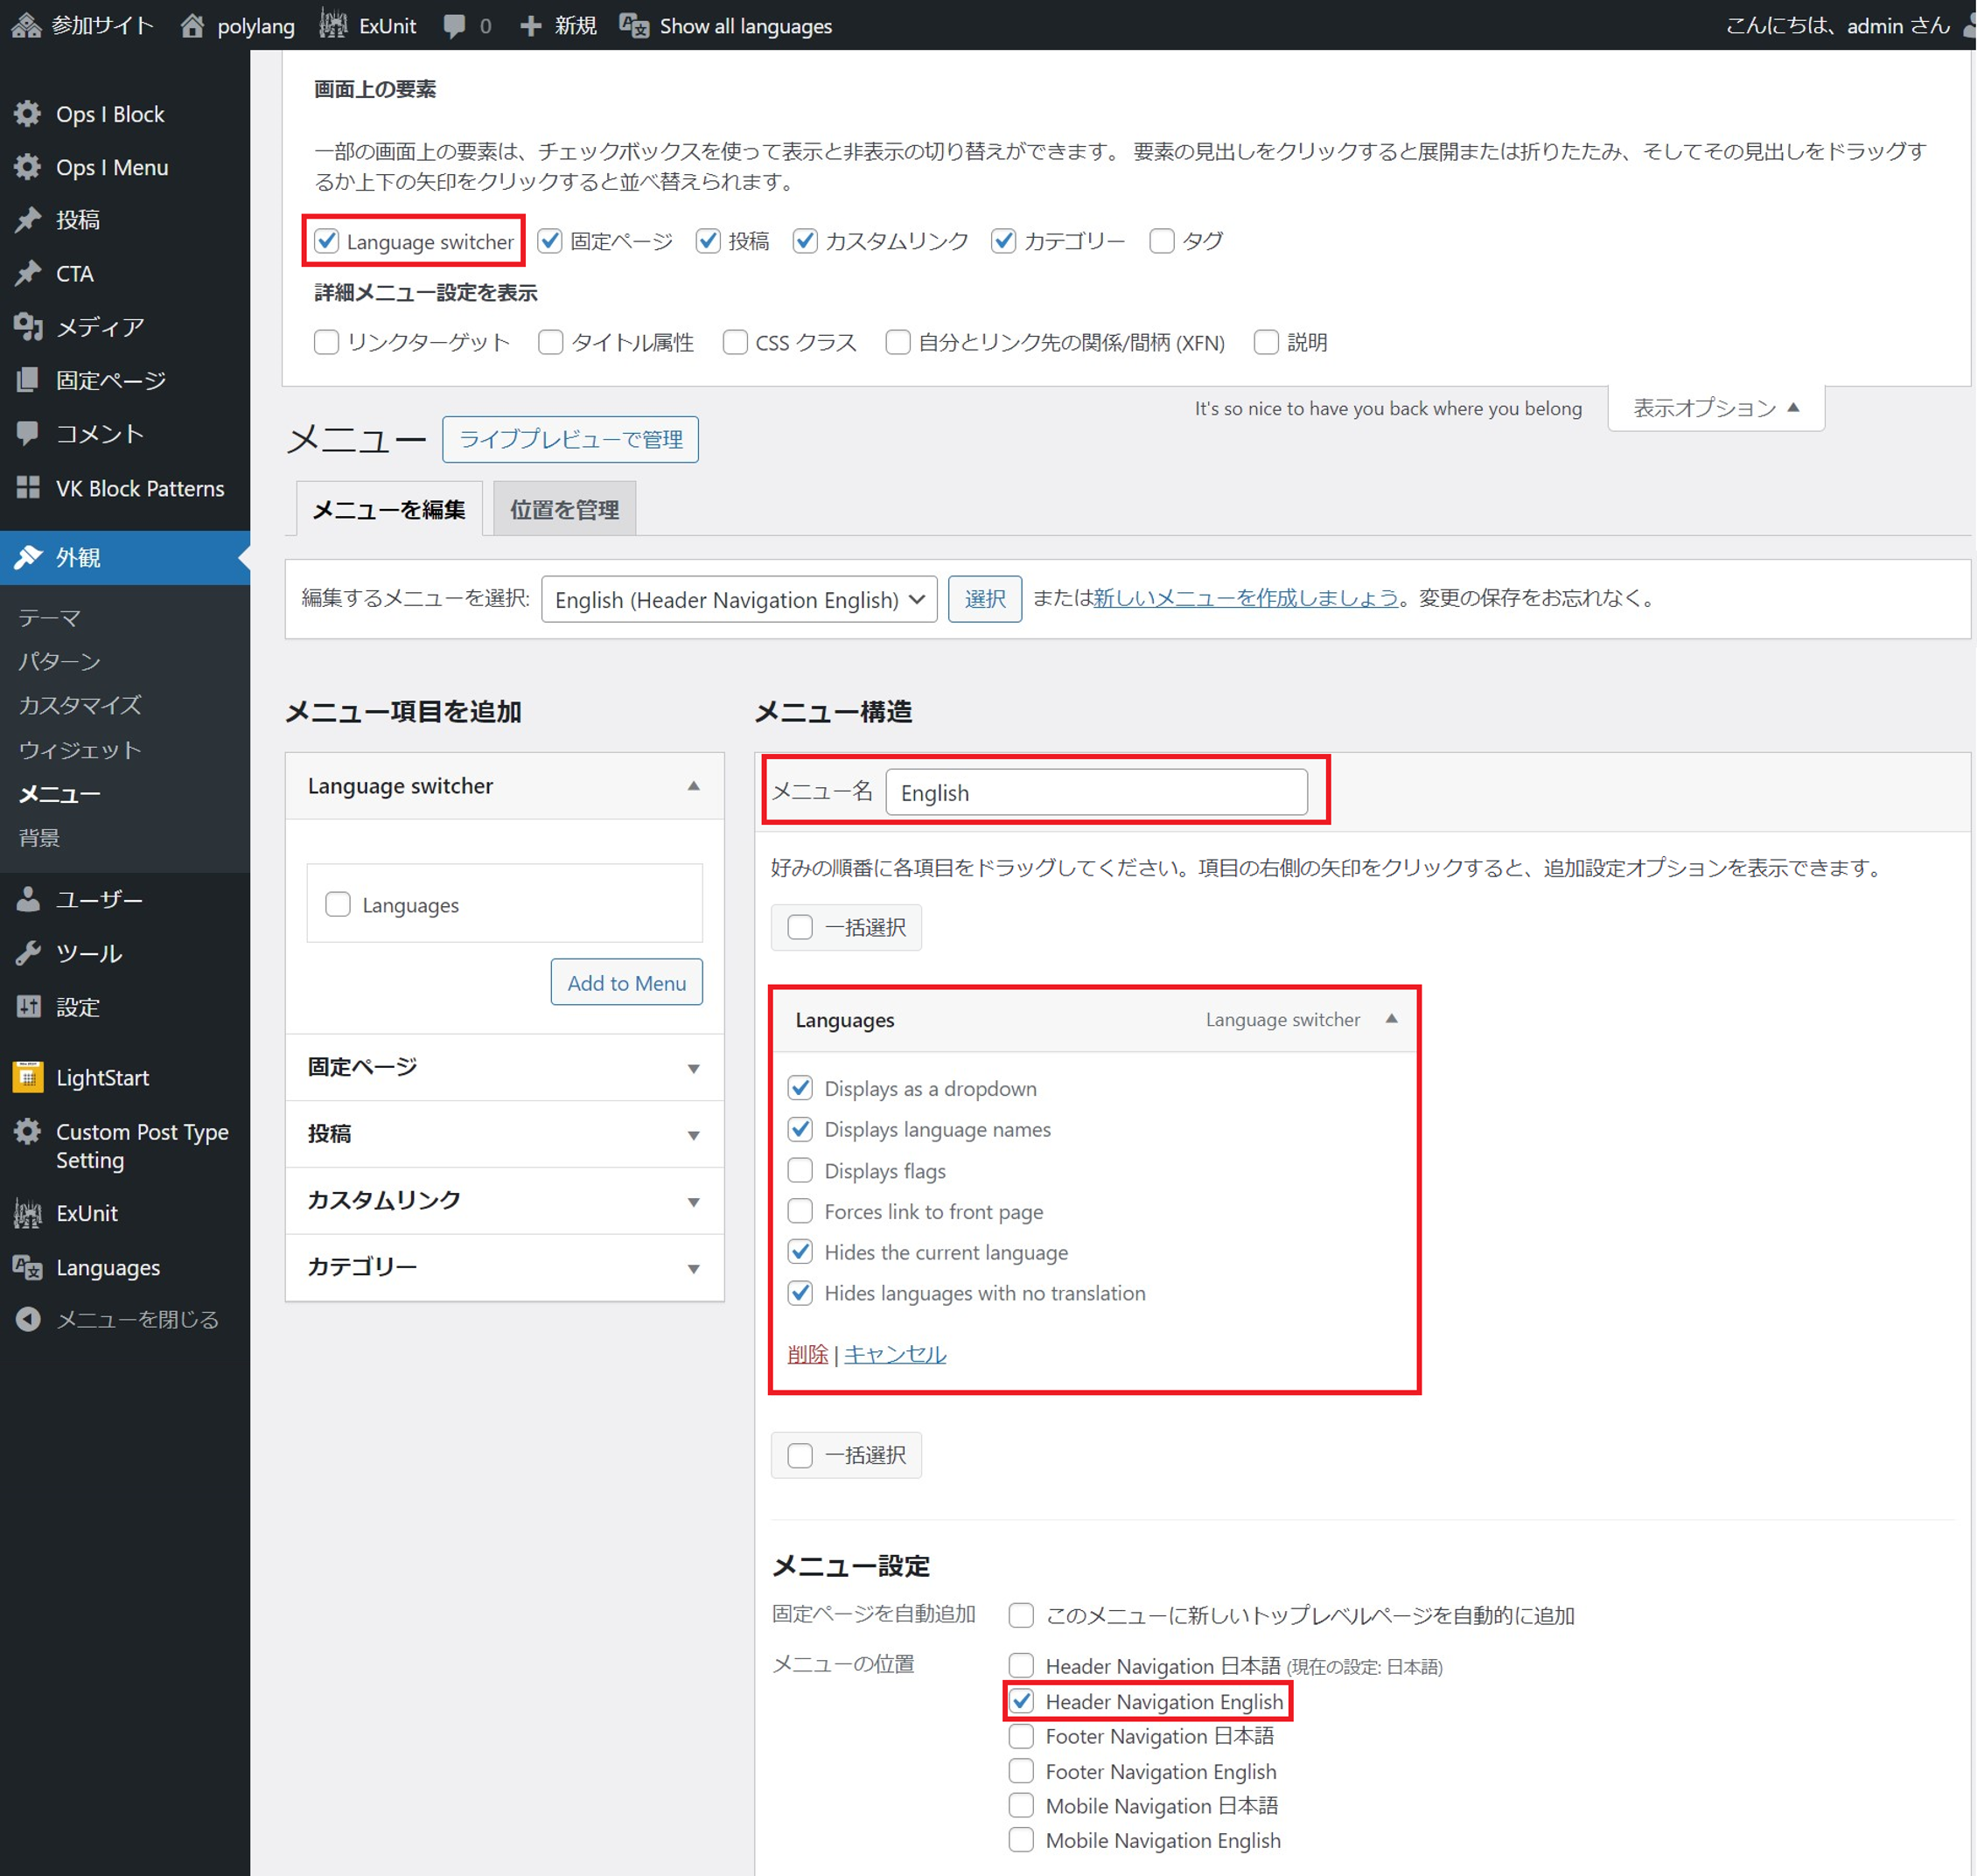The height and width of the screenshot is (1876, 1977).
Task: Click into the メニュー名 text field
Action: tap(1096, 792)
